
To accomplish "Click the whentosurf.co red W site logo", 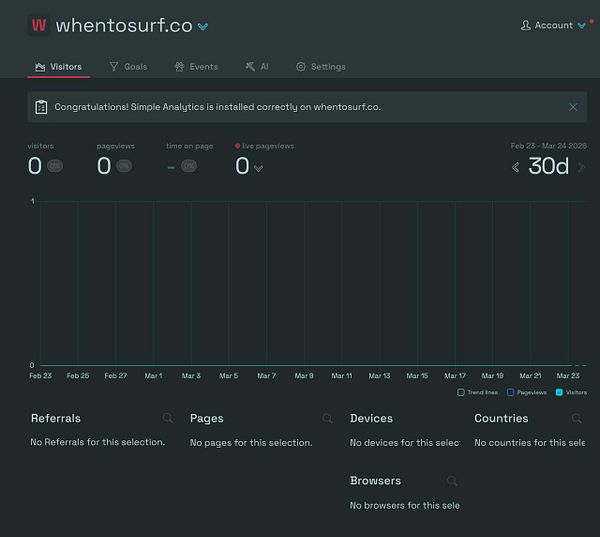I will point(39,25).
